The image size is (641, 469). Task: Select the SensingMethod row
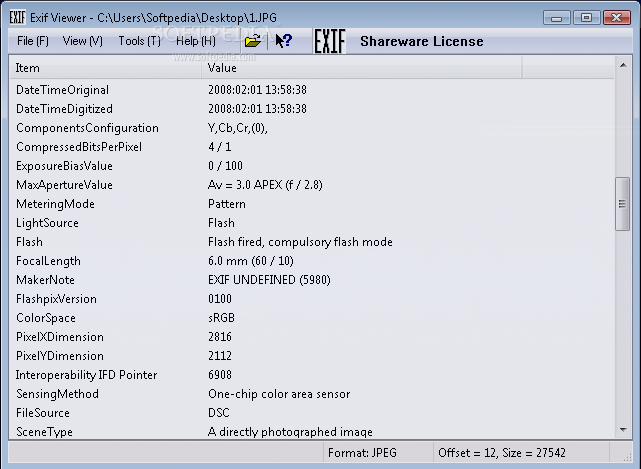pos(312,394)
